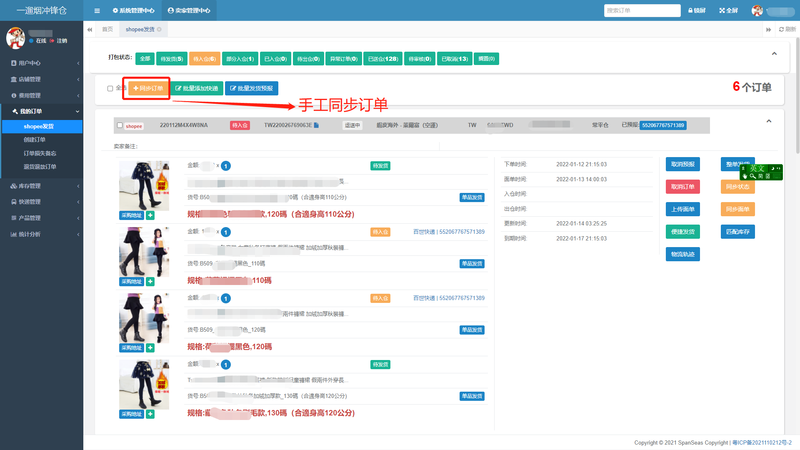Screen dimensions: 800x450
Task: Collapse the 打包状态 filter panel chevron
Action: point(774,53)
